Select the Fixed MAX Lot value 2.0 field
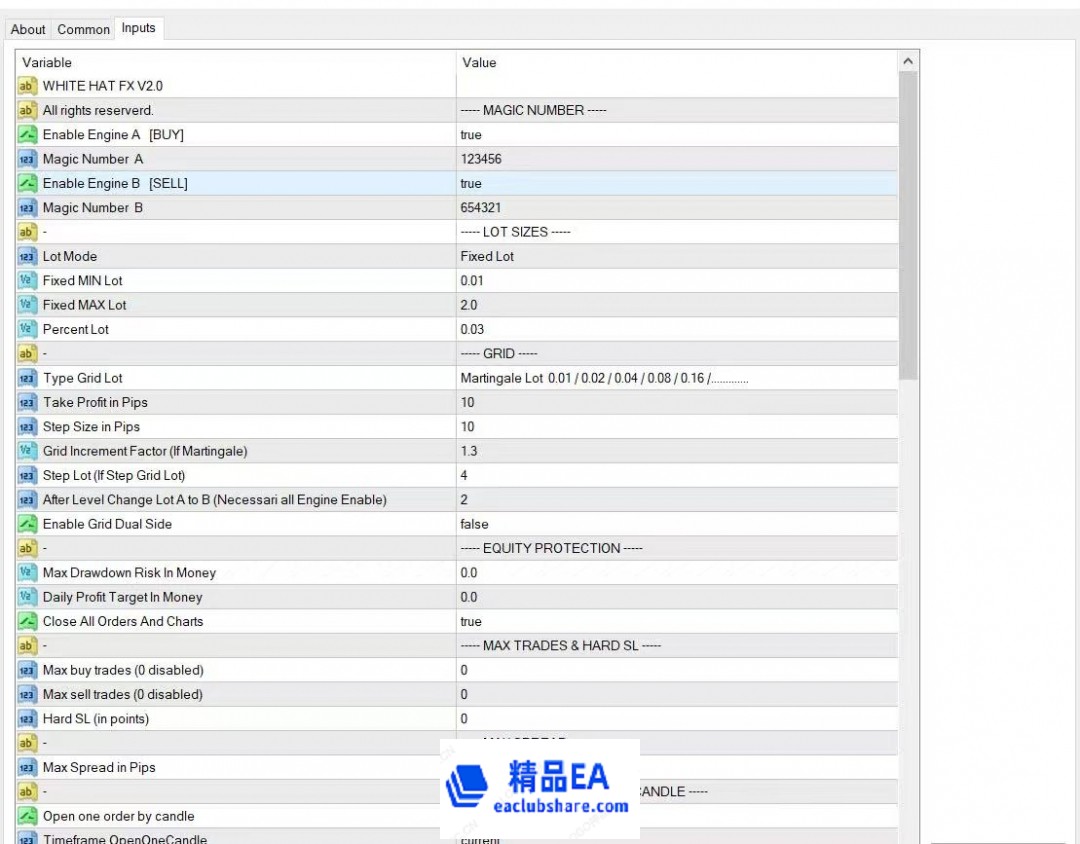 click(x=469, y=305)
